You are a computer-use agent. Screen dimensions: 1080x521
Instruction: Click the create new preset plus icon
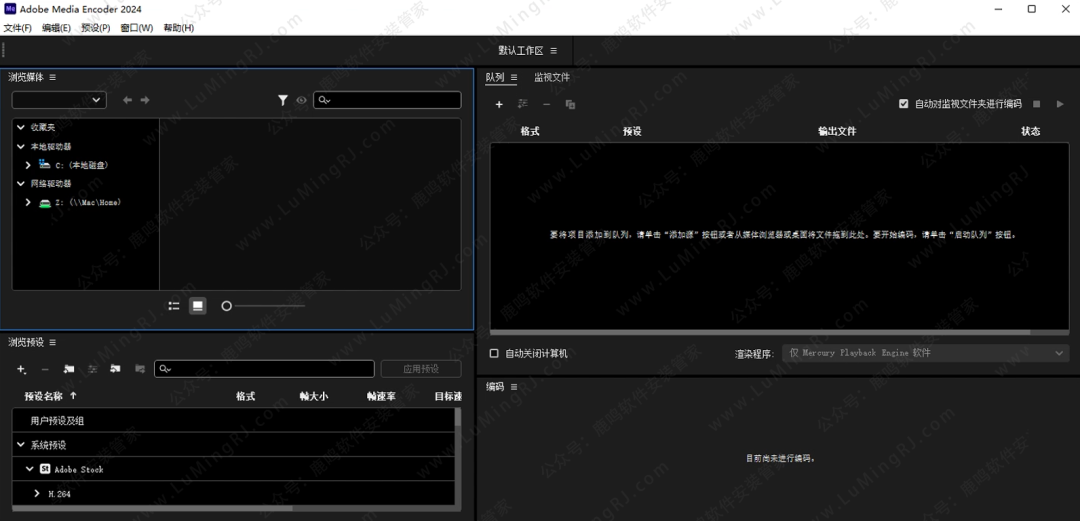pyautogui.click(x=21, y=369)
